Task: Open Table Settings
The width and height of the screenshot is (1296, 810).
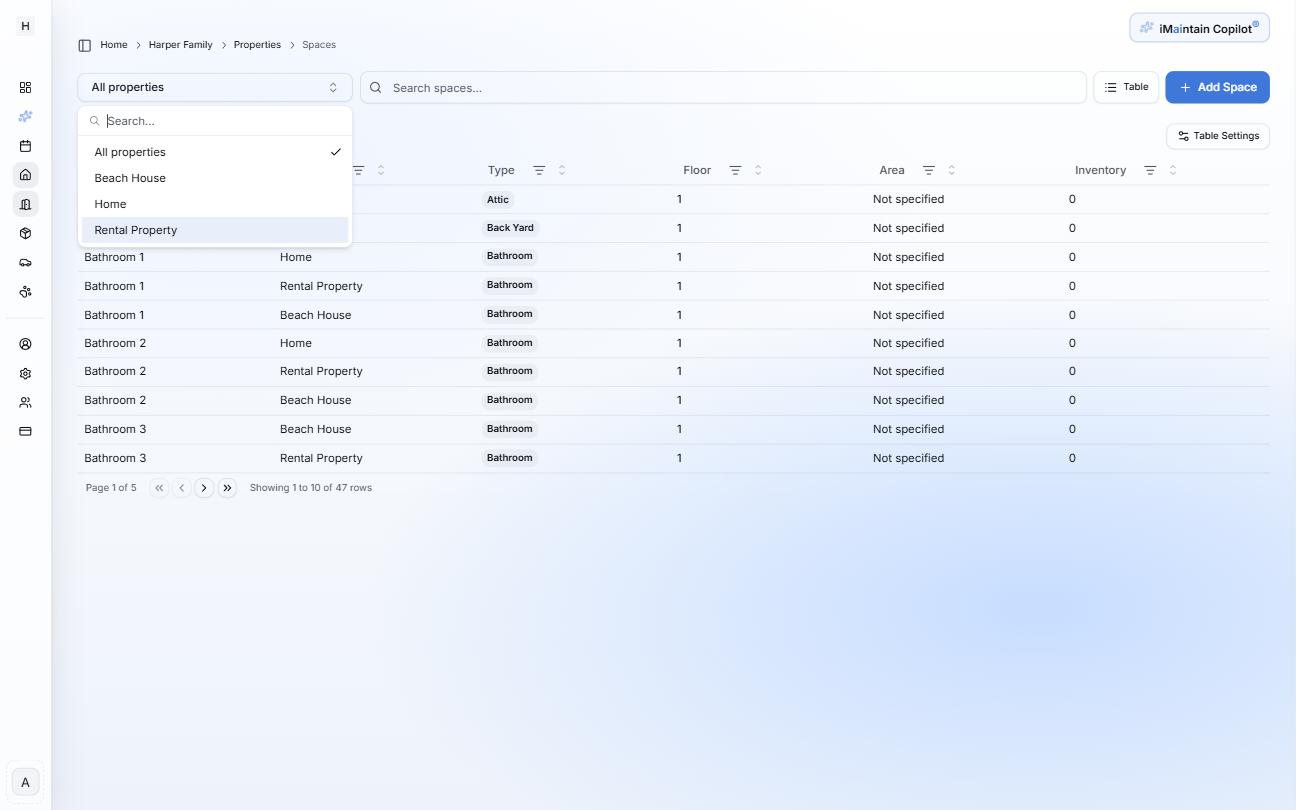Action: pyautogui.click(x=1217, y=136)
